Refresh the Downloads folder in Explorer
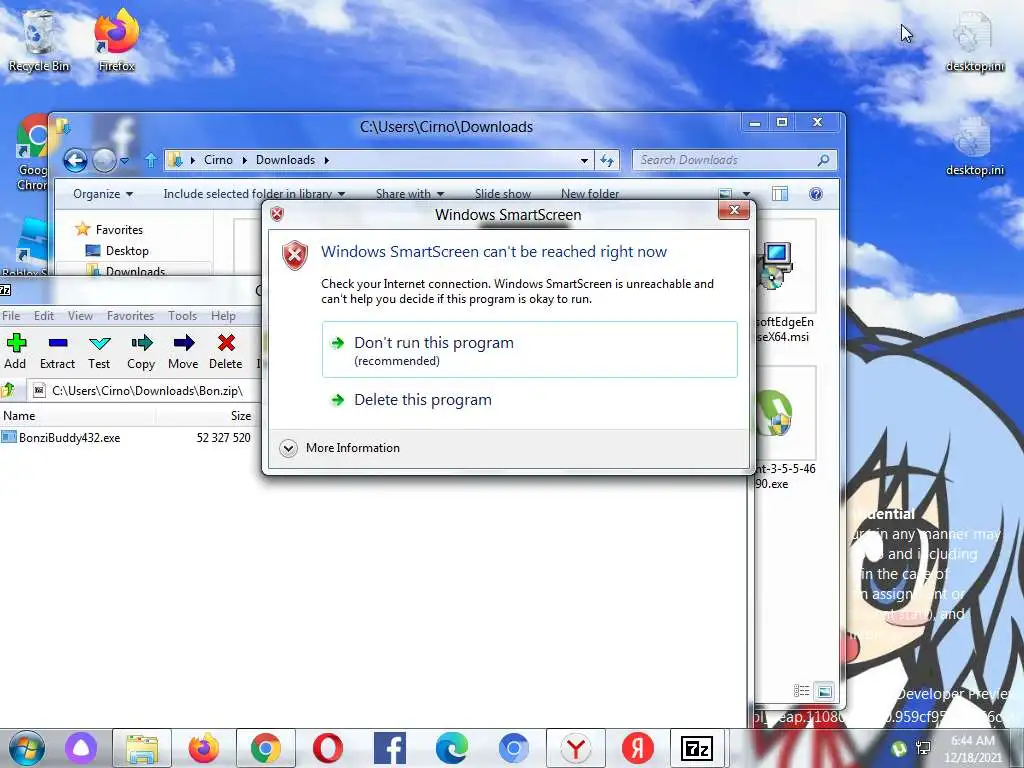The height and width of the screenshot is (768, 1024). pos(607,160)
